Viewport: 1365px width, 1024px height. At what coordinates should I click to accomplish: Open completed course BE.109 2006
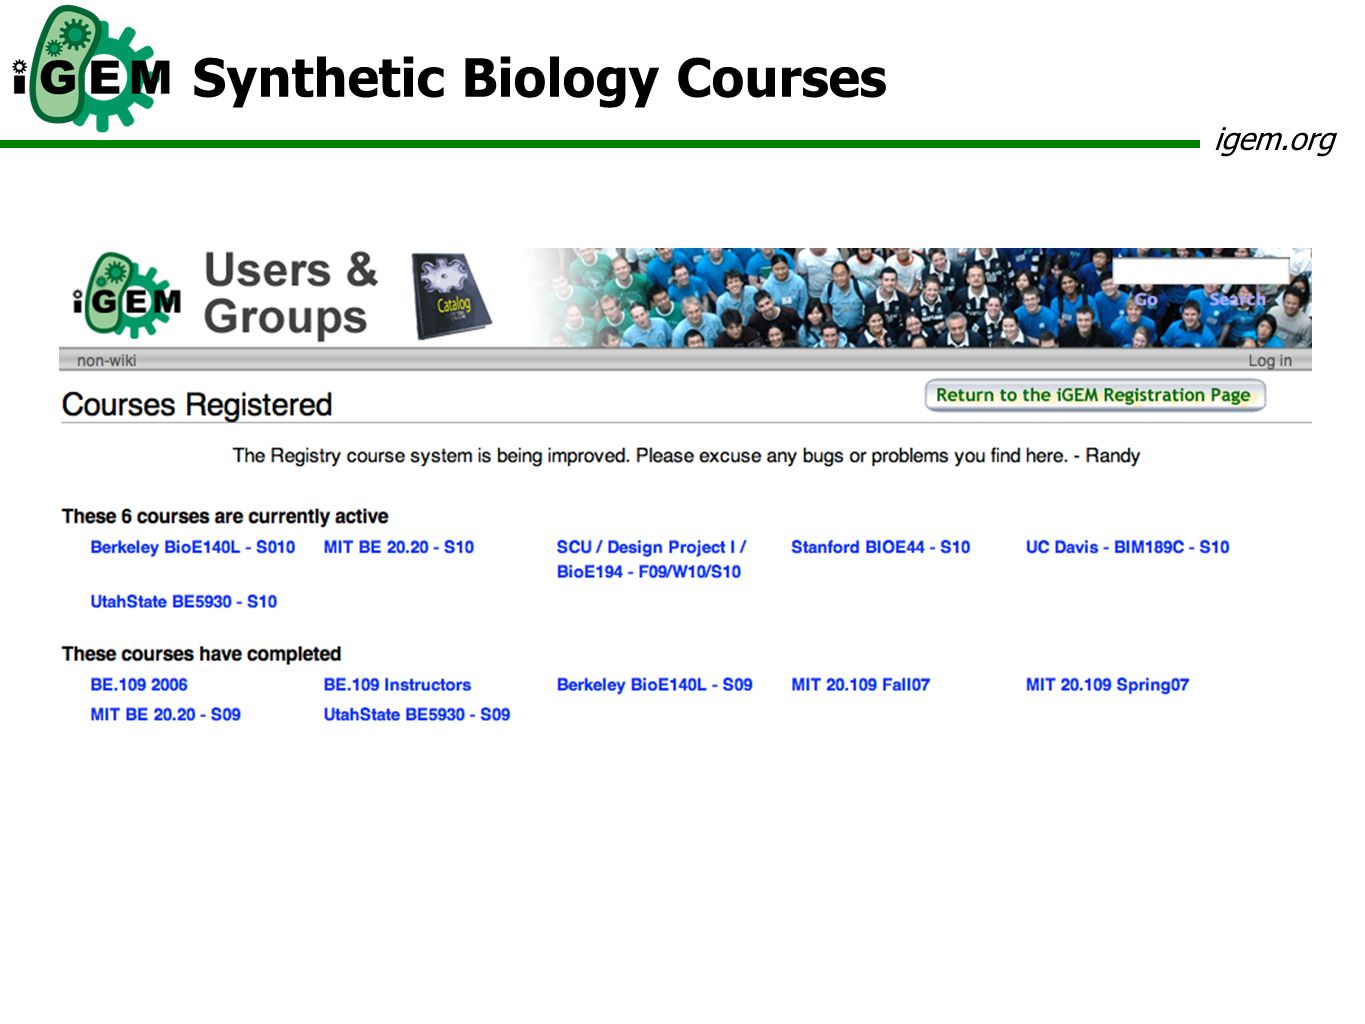[x=139, y=685]
